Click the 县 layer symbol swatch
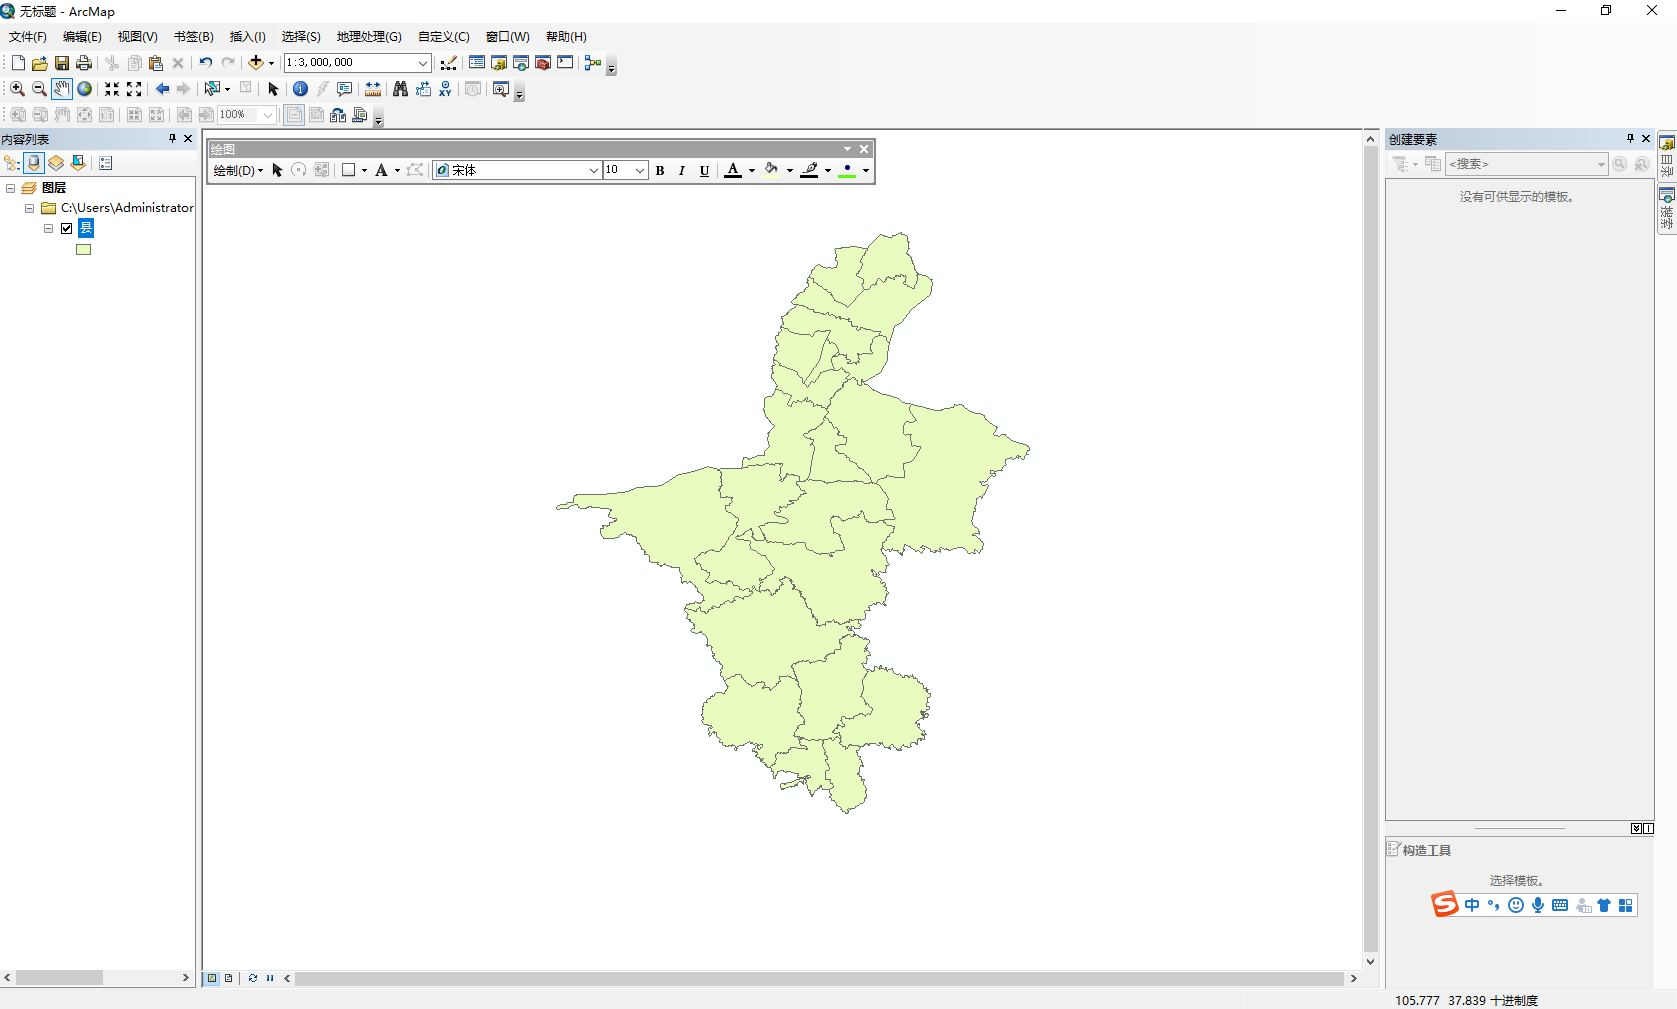 click(84, 250)
